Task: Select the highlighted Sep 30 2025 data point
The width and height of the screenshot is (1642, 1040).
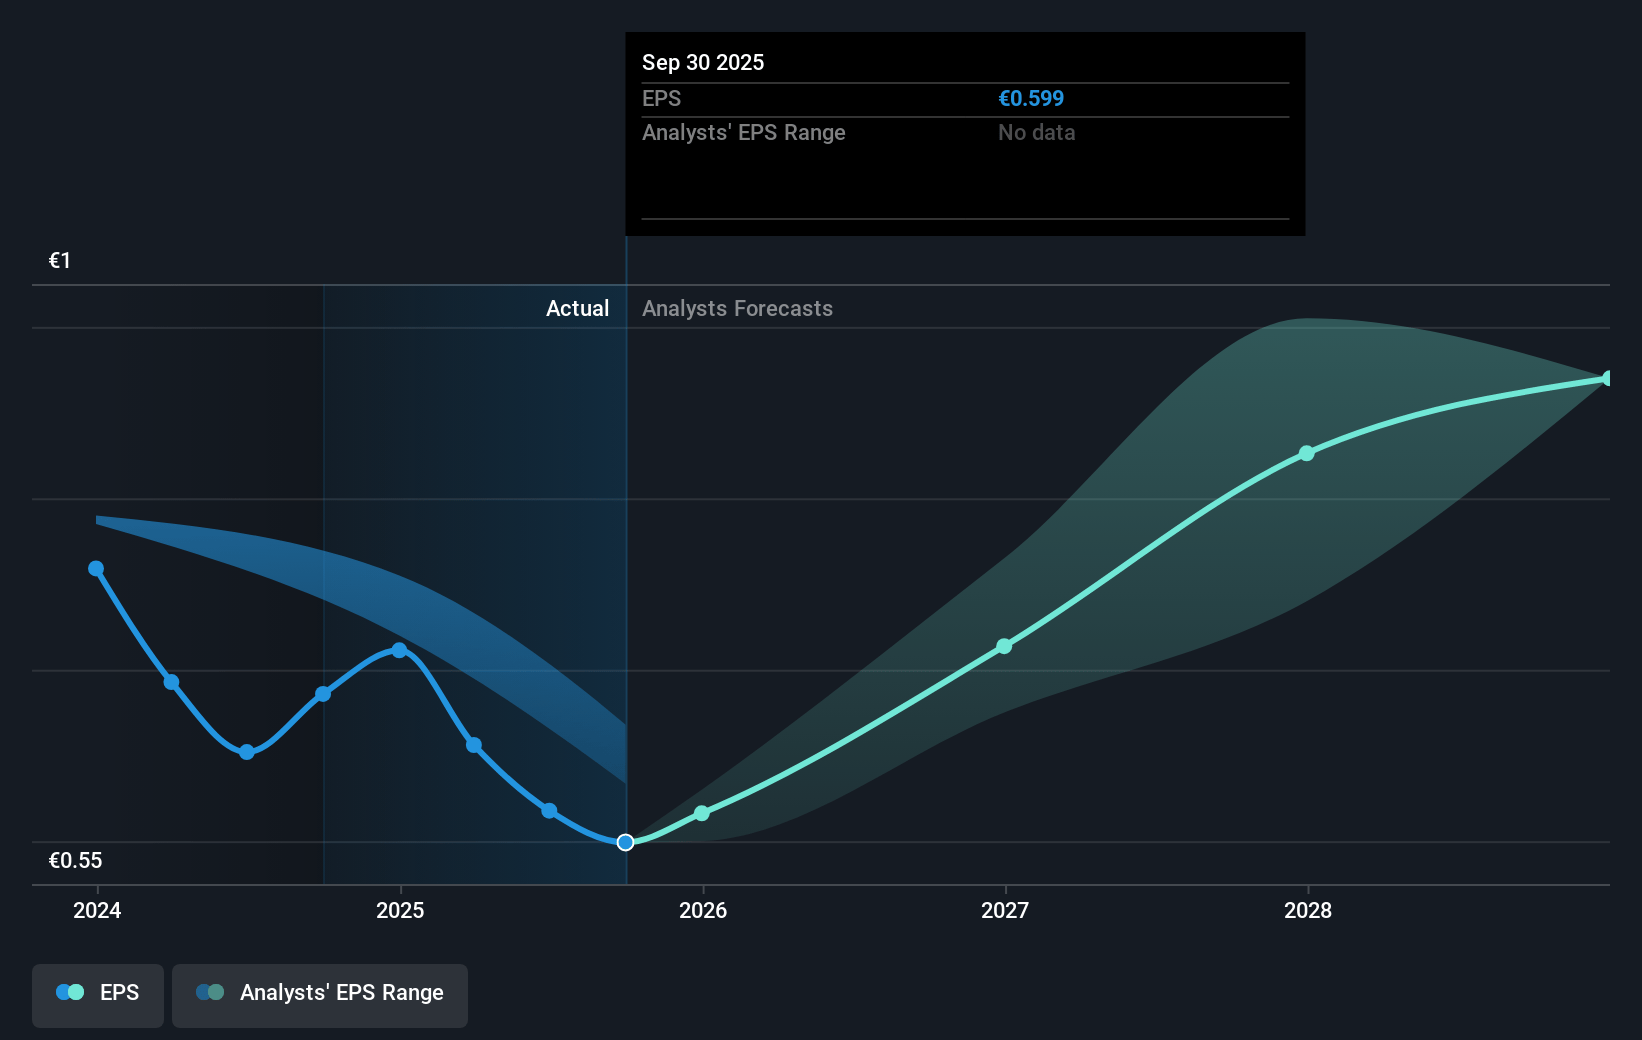Action: tap(625, 842)
